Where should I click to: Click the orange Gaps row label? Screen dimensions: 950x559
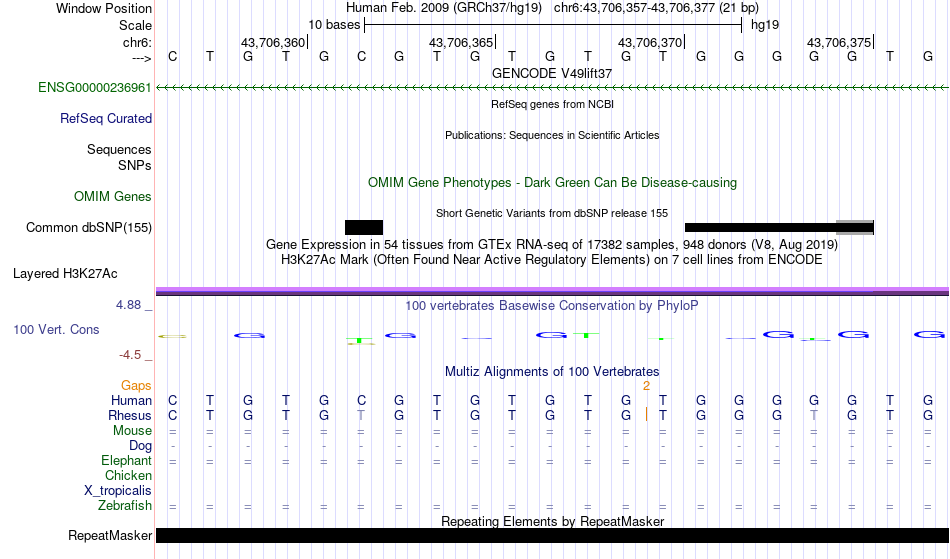[x=136, y=385]
